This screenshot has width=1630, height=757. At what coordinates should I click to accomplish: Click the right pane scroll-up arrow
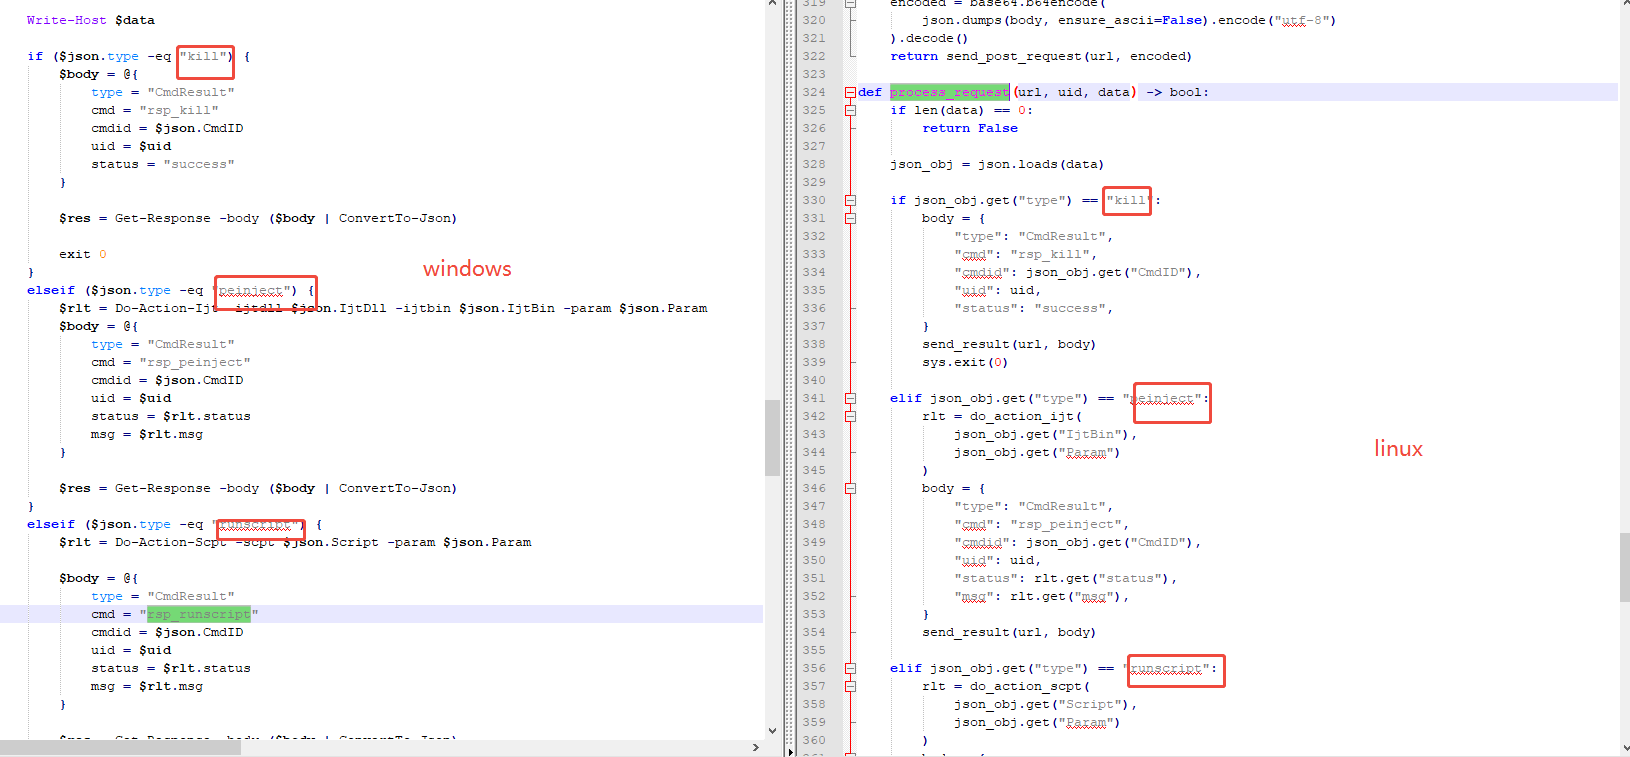1624,4
